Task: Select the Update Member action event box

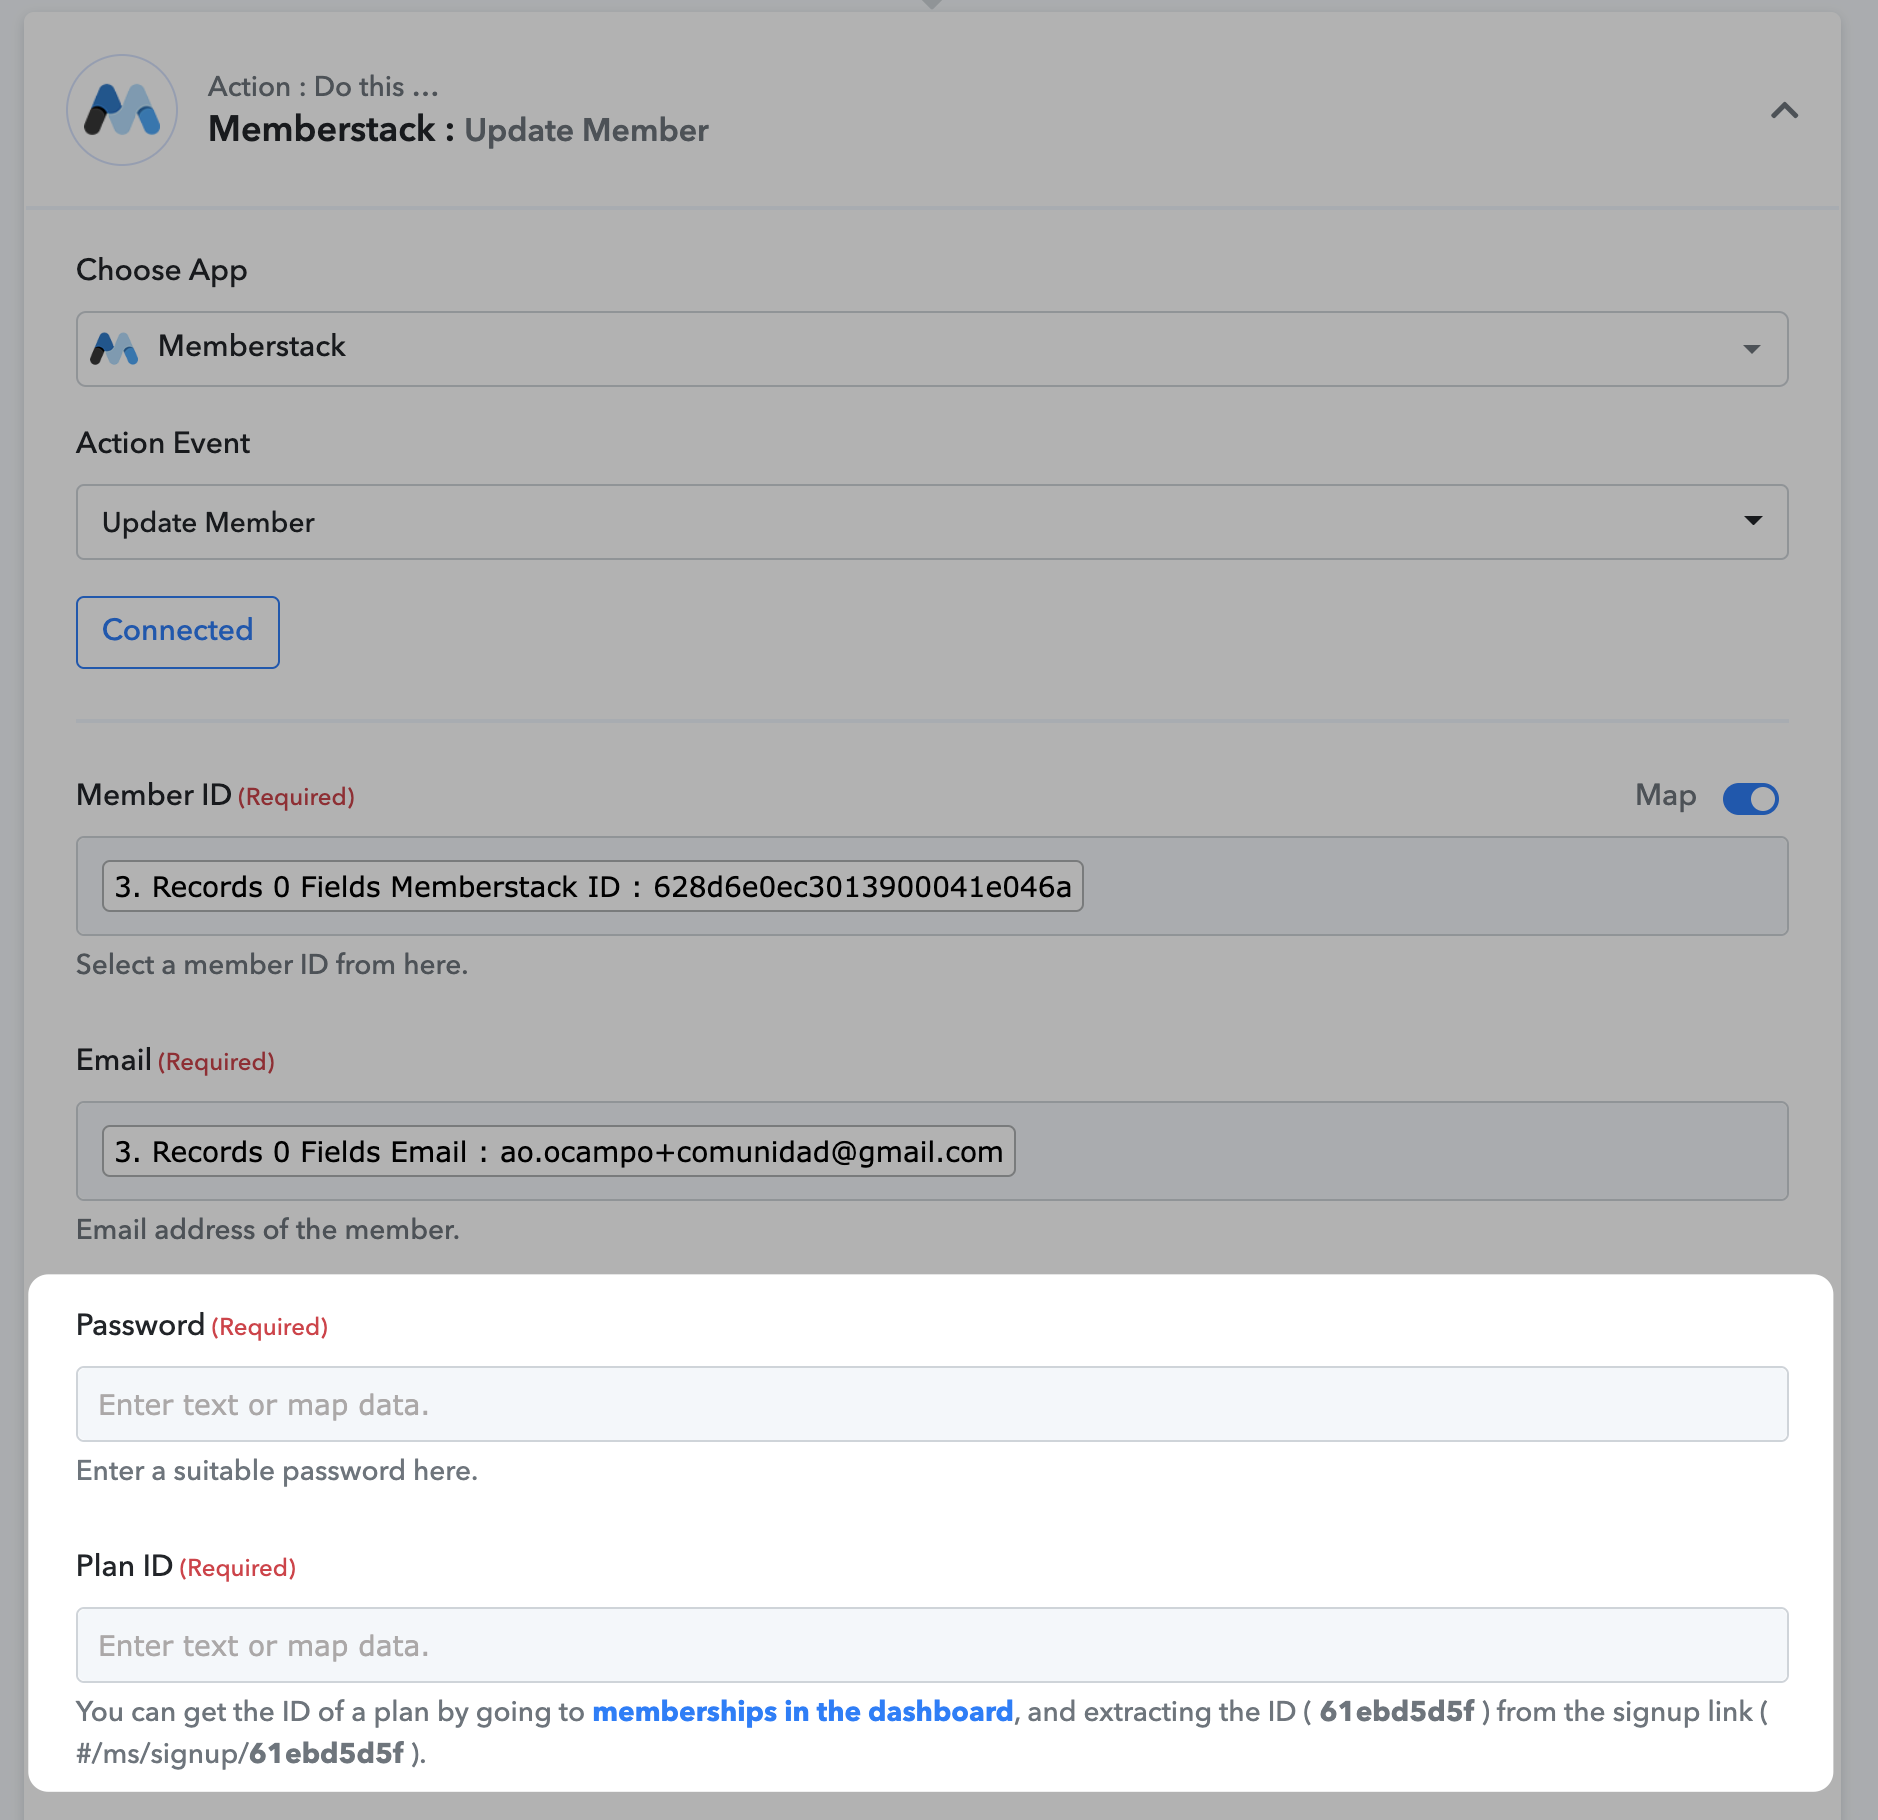Action: click(932, 522)
